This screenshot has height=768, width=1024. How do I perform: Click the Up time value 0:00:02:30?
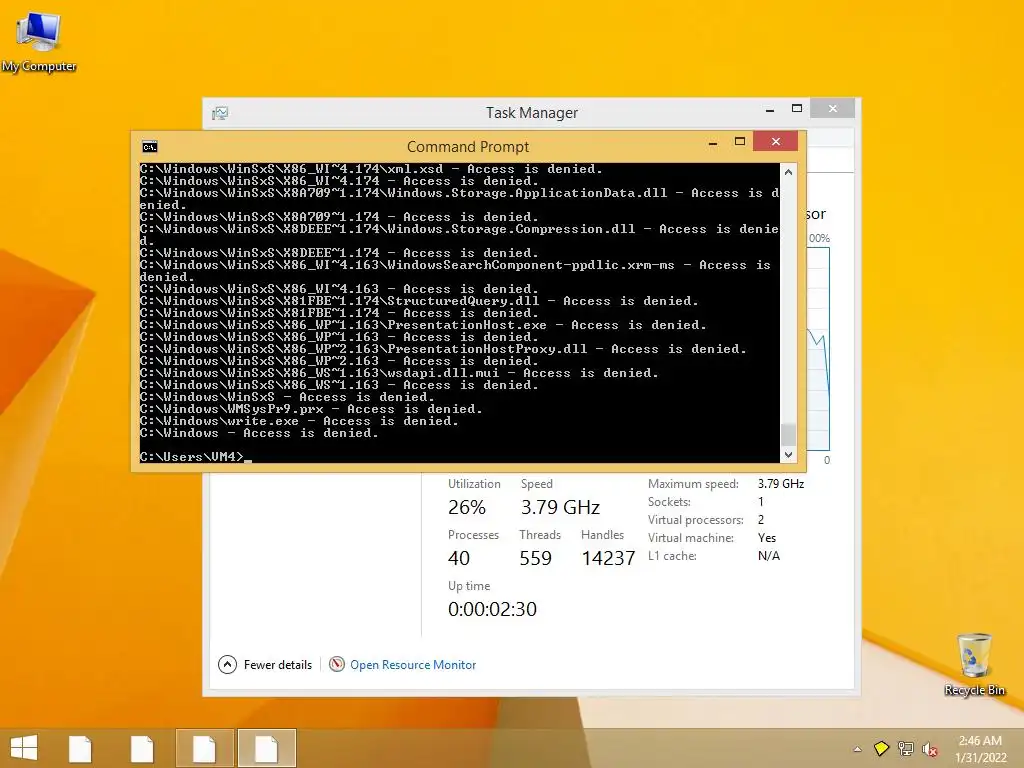pos(492,609)
